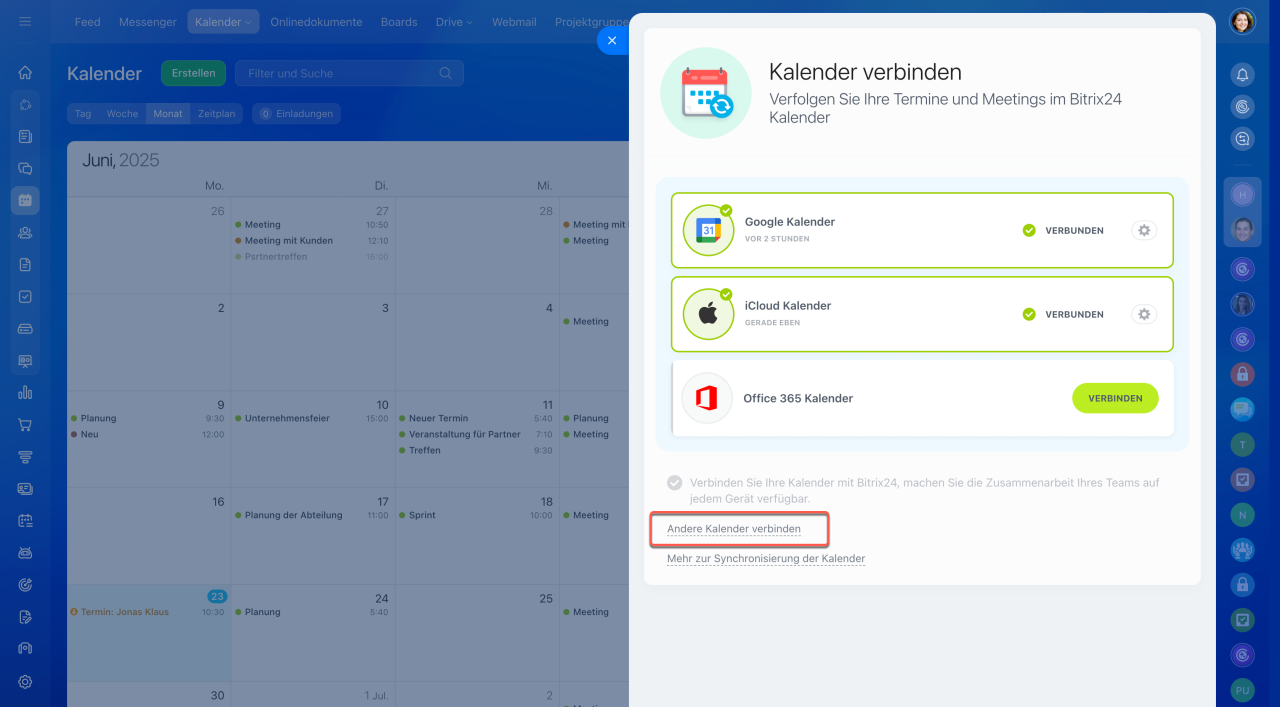Image resolution: width=1280 pixels, height=707 pixels.
Task: Click the Google Calendar logo icon
Action: 708,230
